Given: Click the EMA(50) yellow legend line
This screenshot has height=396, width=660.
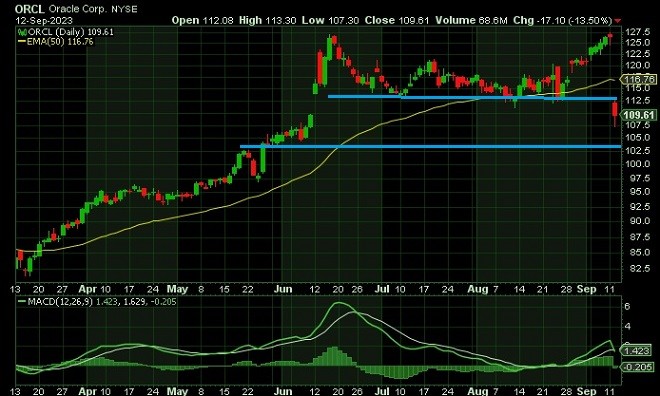Looking at the screenshot, I should pyautogui.click(x=22, y=42).
